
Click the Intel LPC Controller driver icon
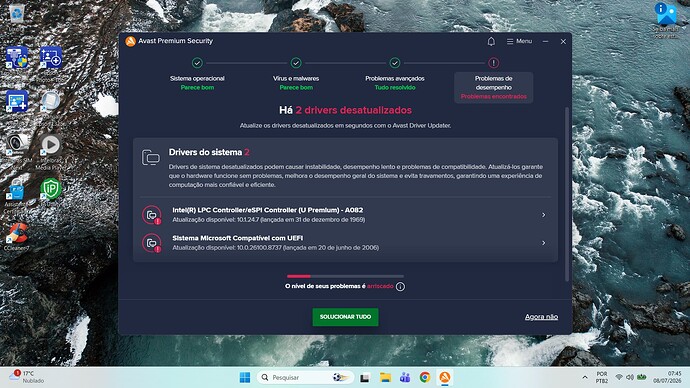(152, 215)
